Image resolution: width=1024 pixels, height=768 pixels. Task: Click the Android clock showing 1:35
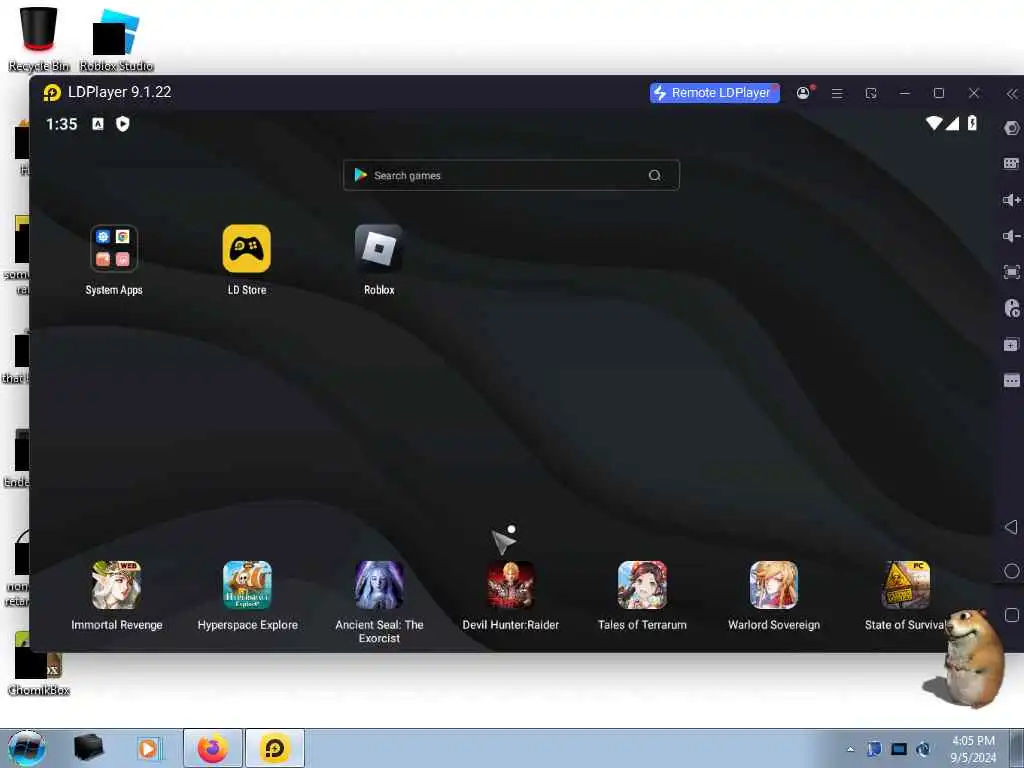click(61, 124)
